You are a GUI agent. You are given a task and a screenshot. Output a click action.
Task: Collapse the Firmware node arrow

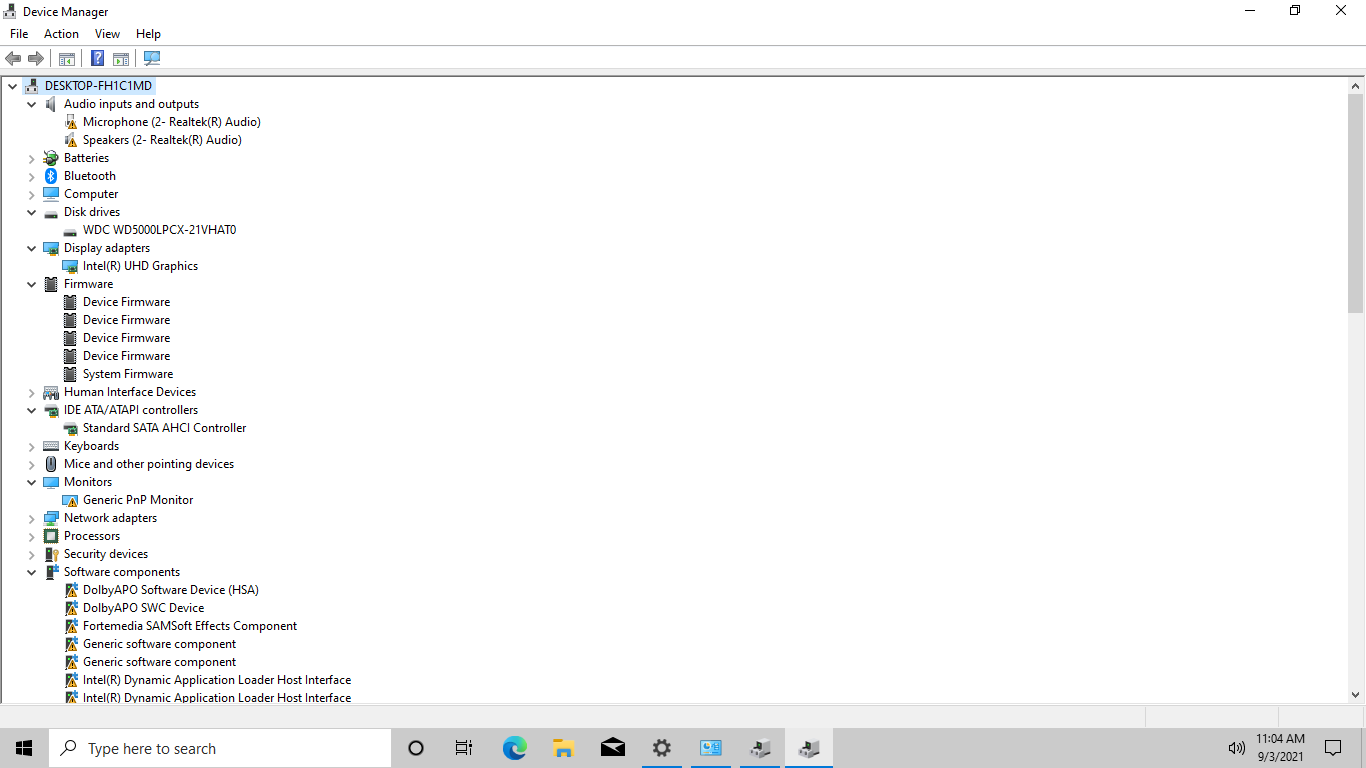32,284
